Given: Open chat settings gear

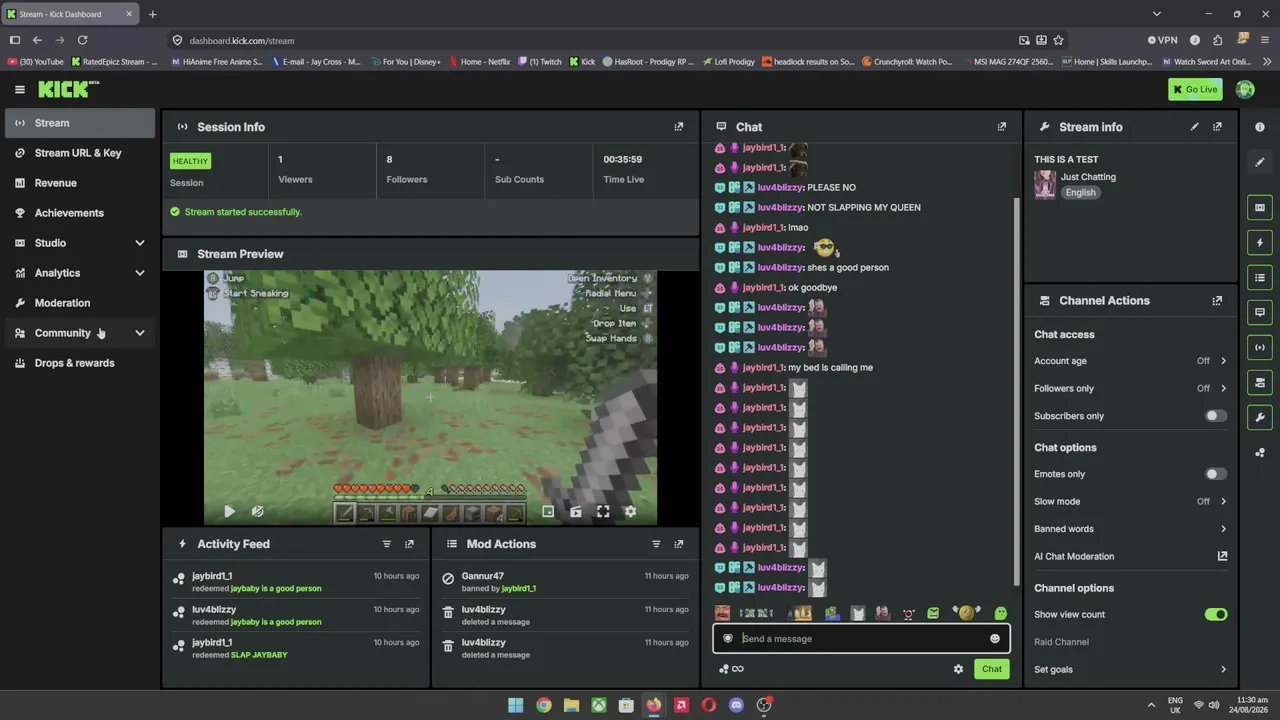Looking at the screenshot, I should tap(958, 669).
